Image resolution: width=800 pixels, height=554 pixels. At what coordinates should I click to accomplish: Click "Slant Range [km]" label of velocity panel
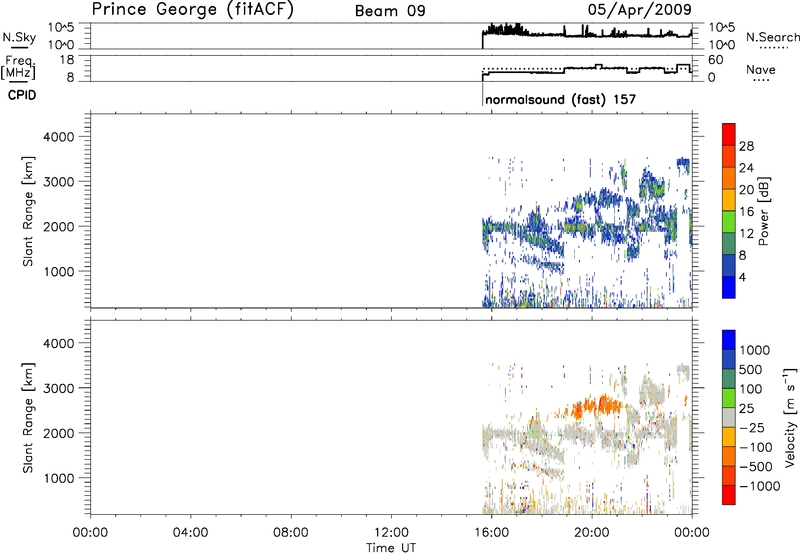[x=28, y=417]
